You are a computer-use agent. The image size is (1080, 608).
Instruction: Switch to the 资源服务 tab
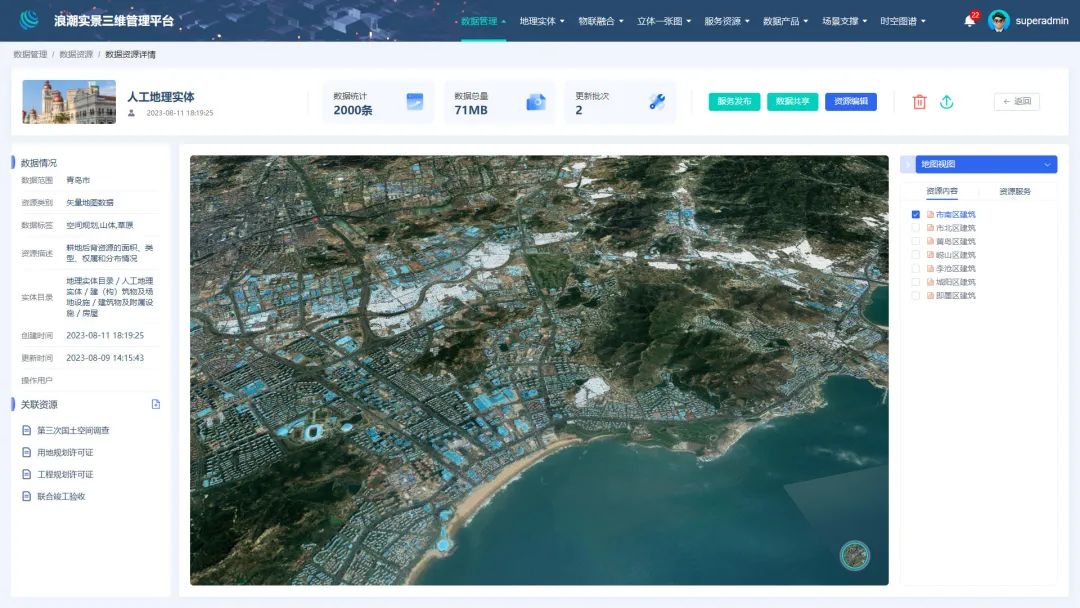pyautogui.click(x=1015, y=191)
